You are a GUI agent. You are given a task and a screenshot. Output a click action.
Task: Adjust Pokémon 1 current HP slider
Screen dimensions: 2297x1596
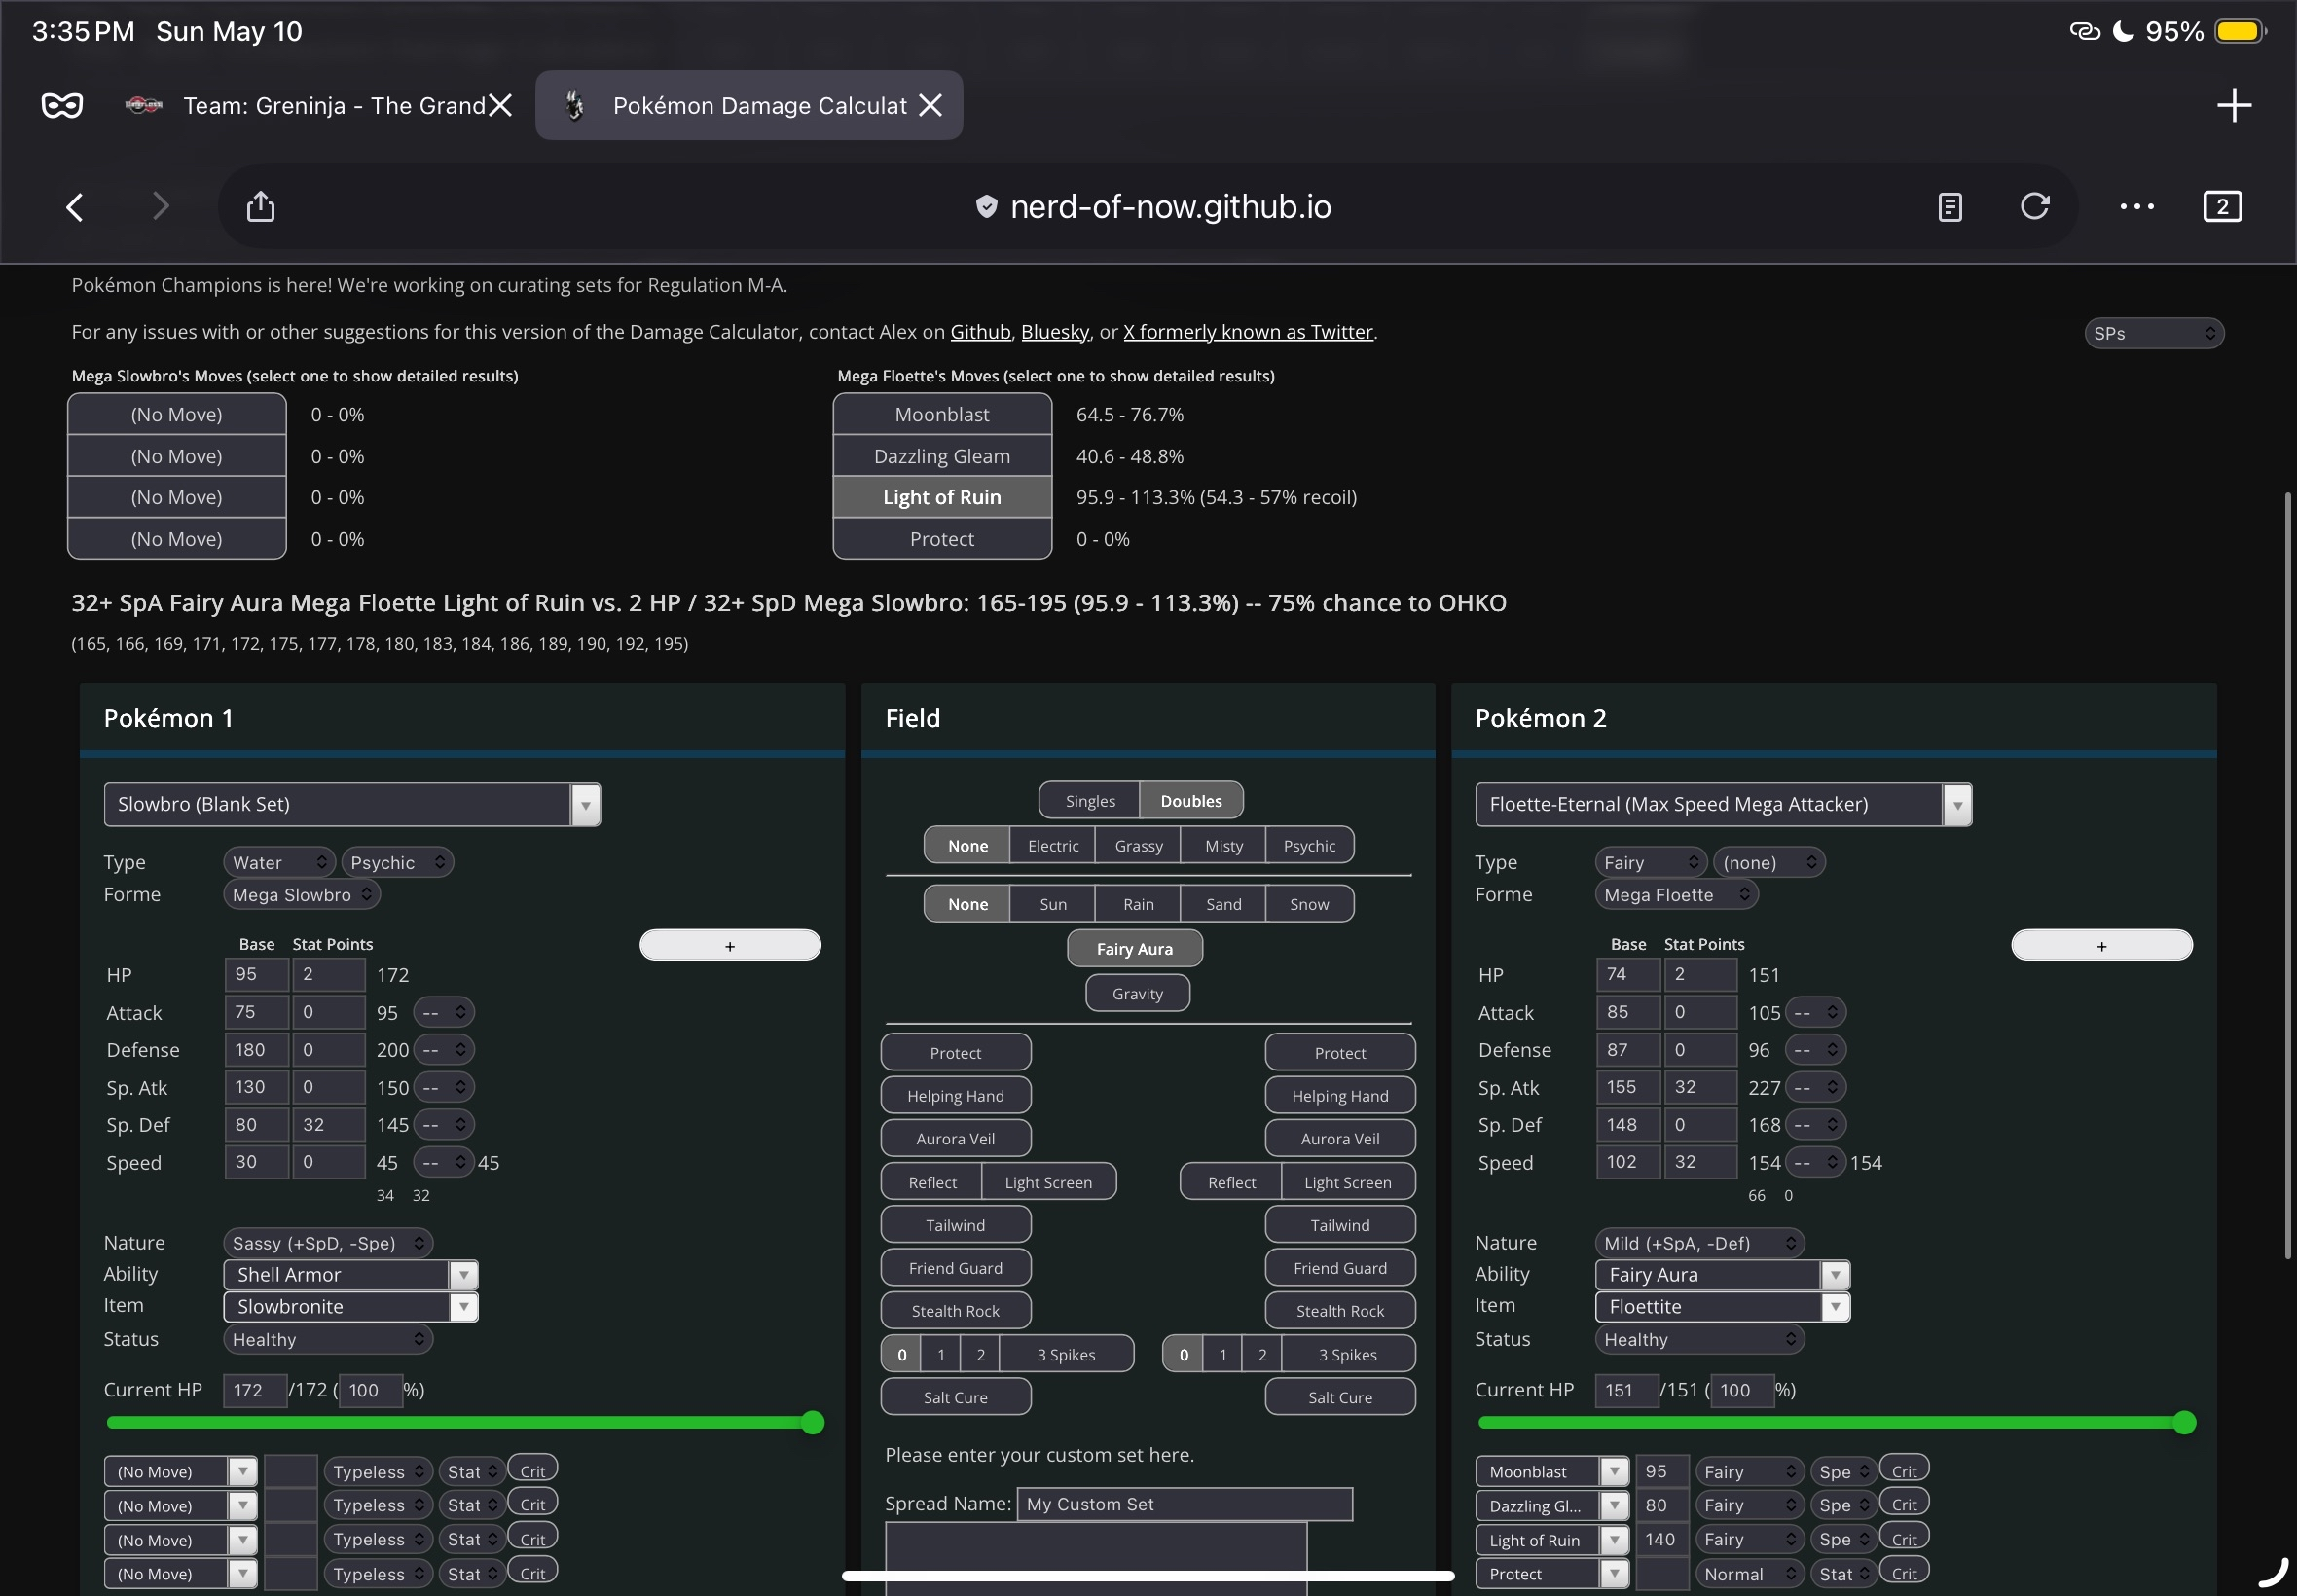466,1423
